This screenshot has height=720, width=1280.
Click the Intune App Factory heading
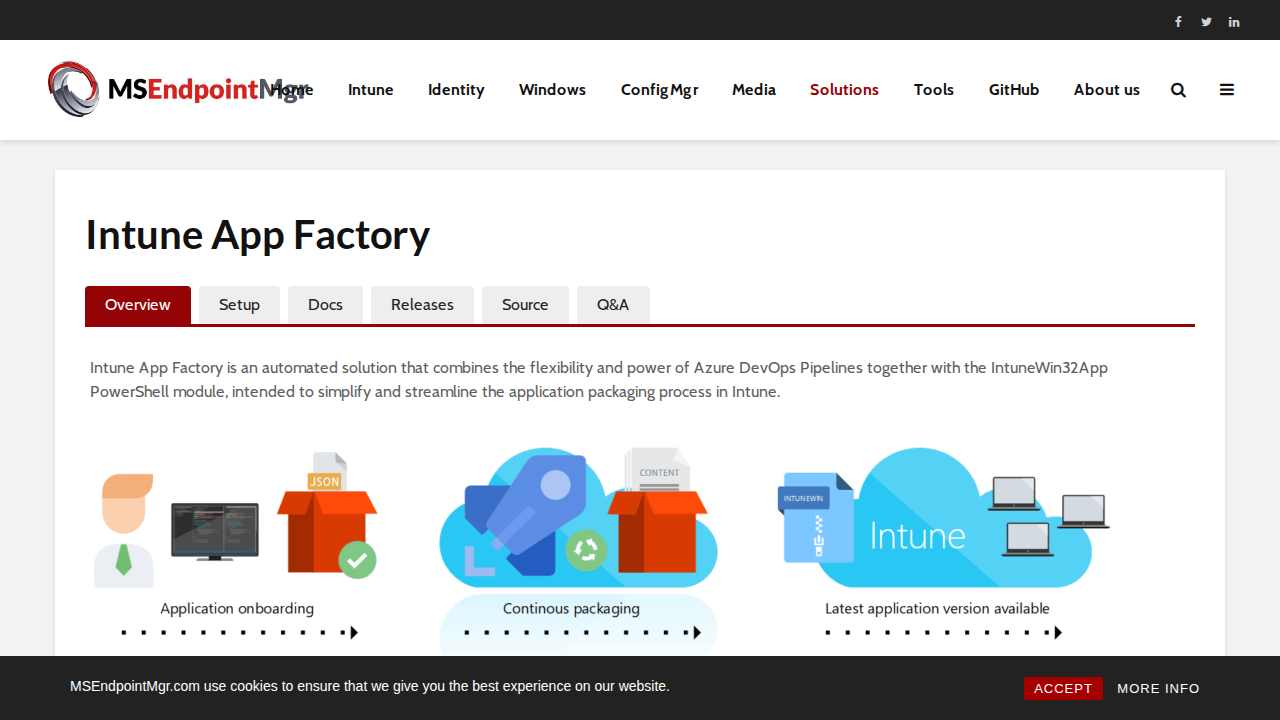[258, 235]
